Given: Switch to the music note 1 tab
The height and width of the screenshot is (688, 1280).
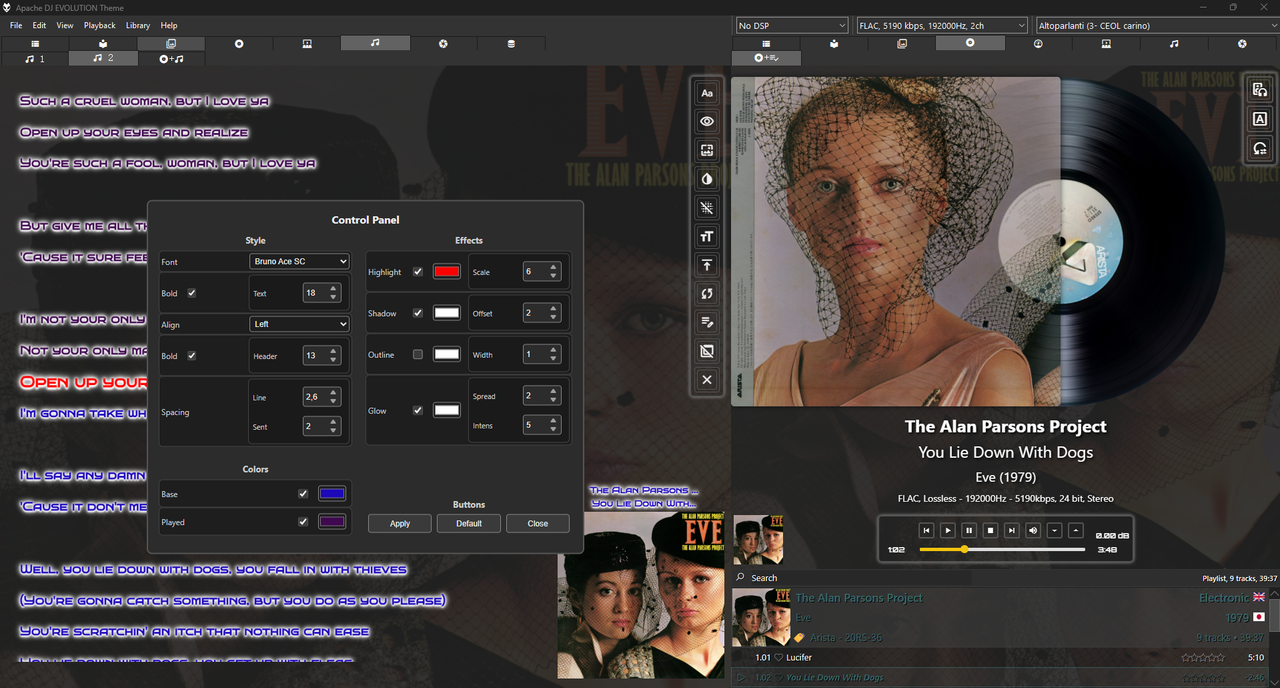Looking at the screenshot, I should coord(35,59).
